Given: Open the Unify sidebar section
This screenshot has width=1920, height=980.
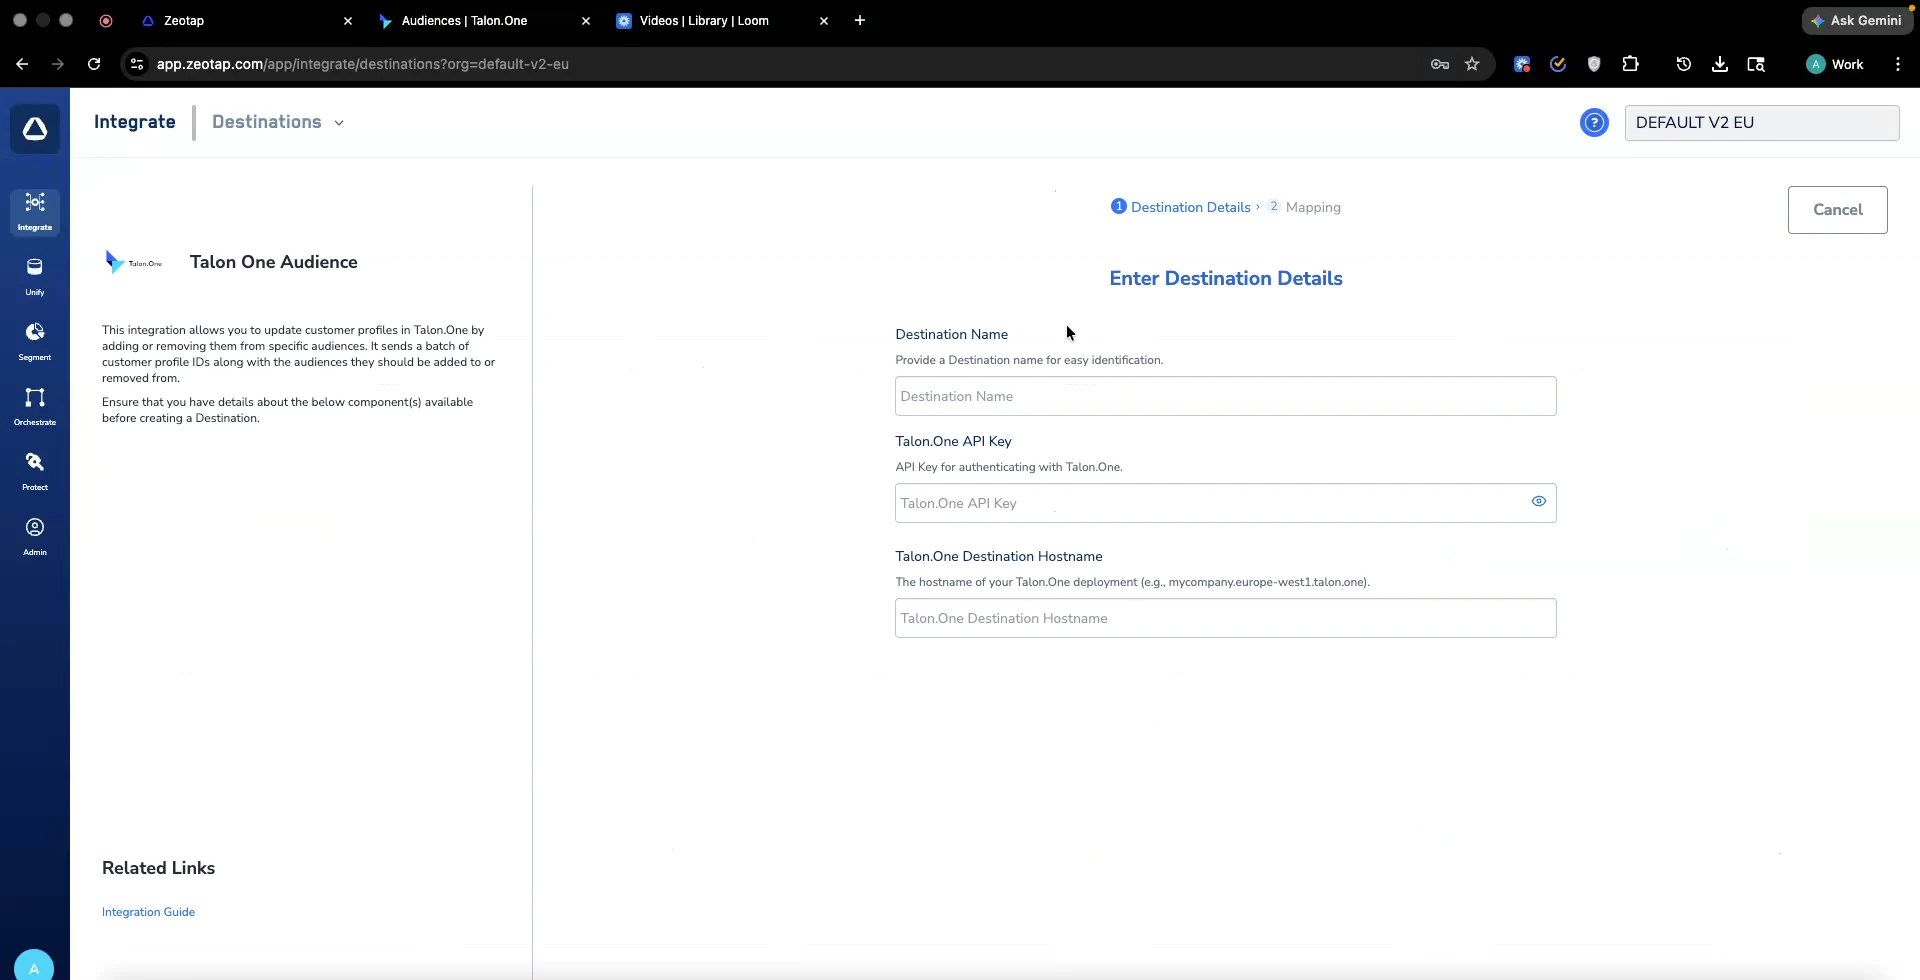Looking at the screenshot, I should (x=35, y=277).
